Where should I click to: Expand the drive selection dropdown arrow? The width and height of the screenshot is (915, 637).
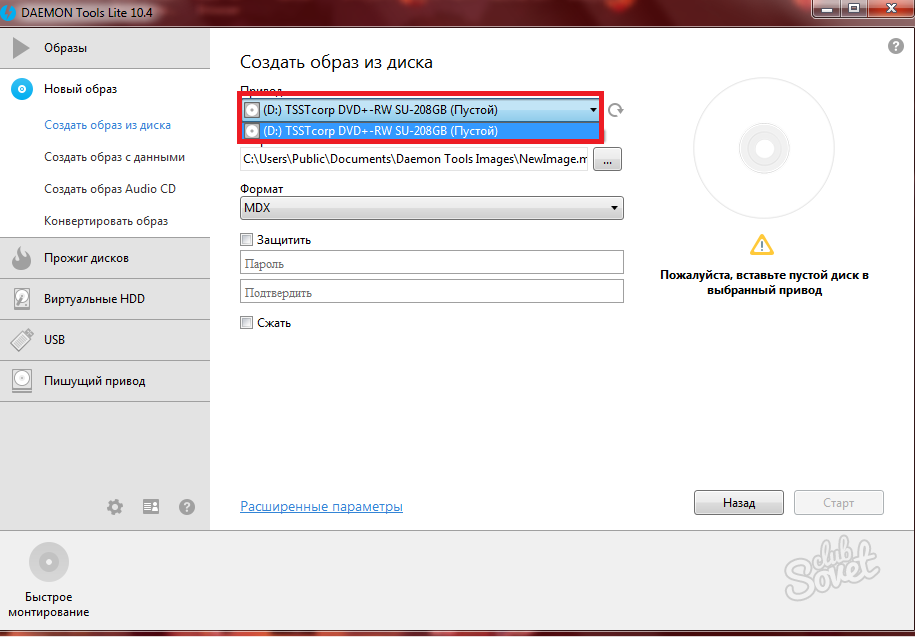pos(593,110)
